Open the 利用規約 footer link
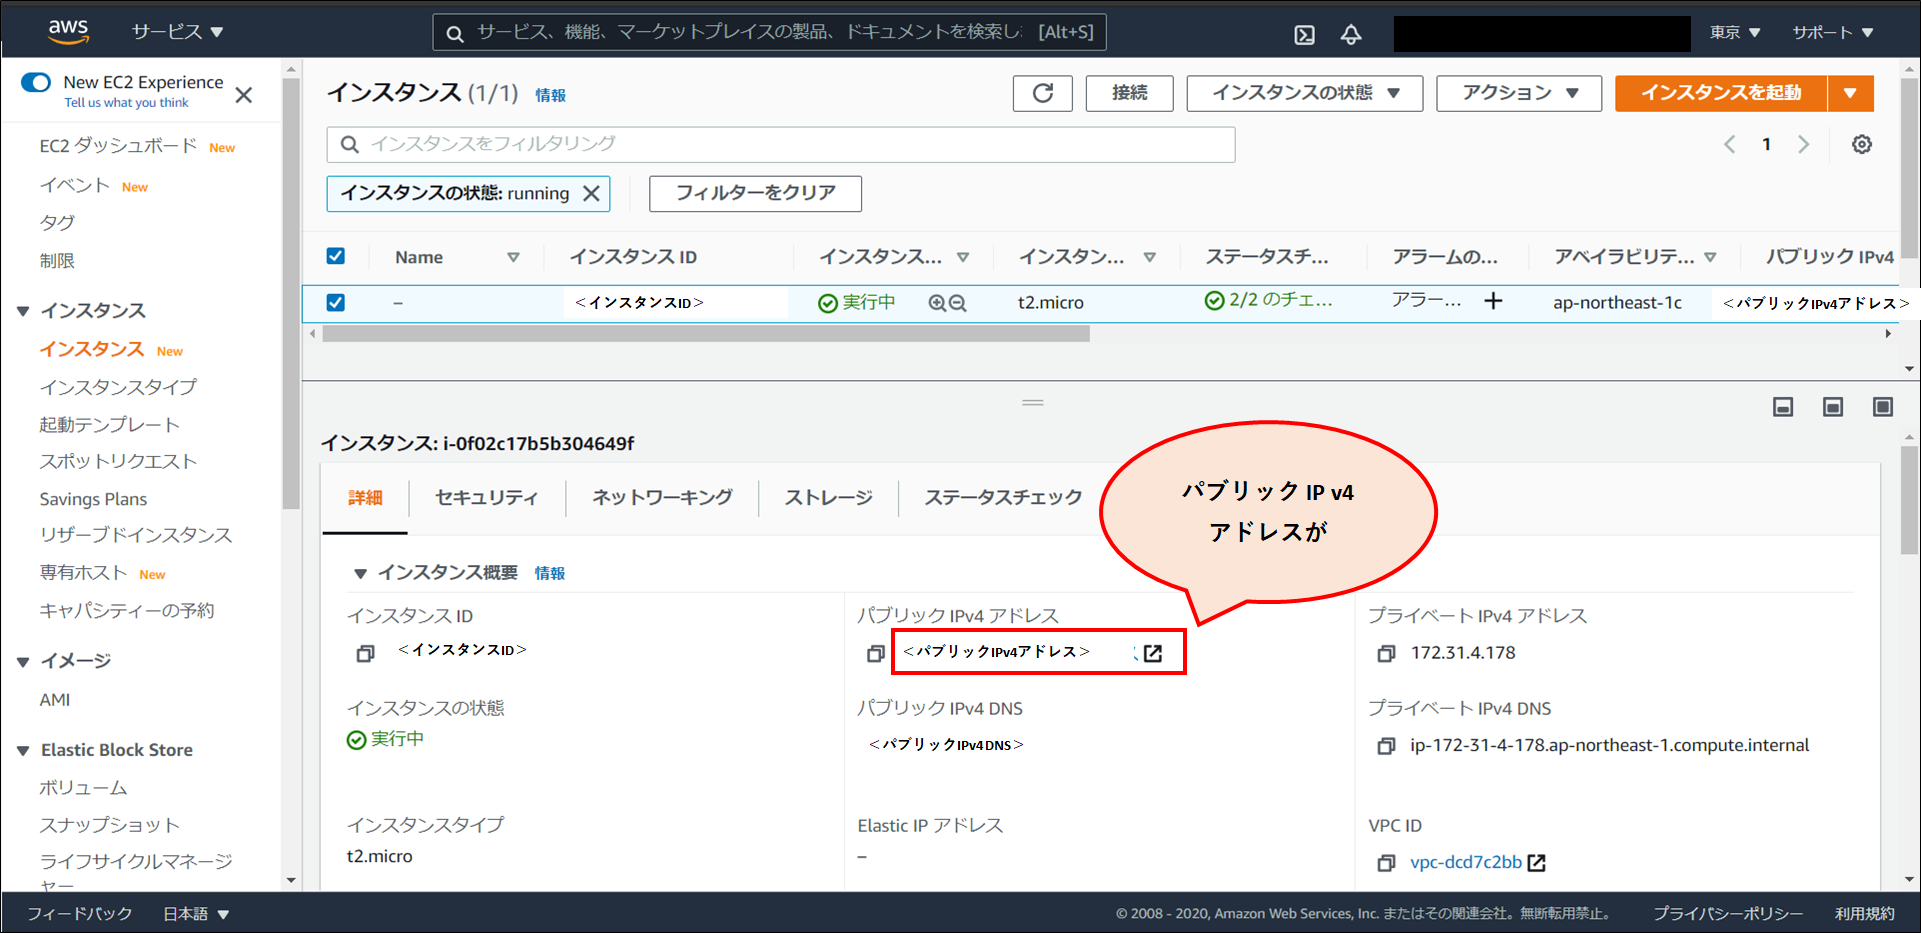The height and width of the screenshot is (933, 1922). [1865, 914]
